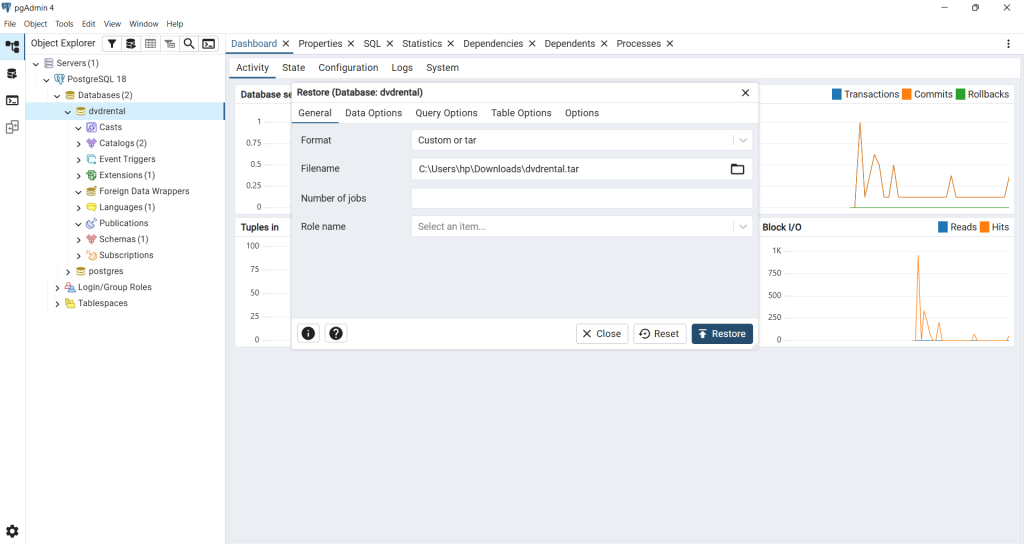The width and height of the screenshot is (1024, 544).
Task: Collapse the dvdrental node
Action: point(68,112)
